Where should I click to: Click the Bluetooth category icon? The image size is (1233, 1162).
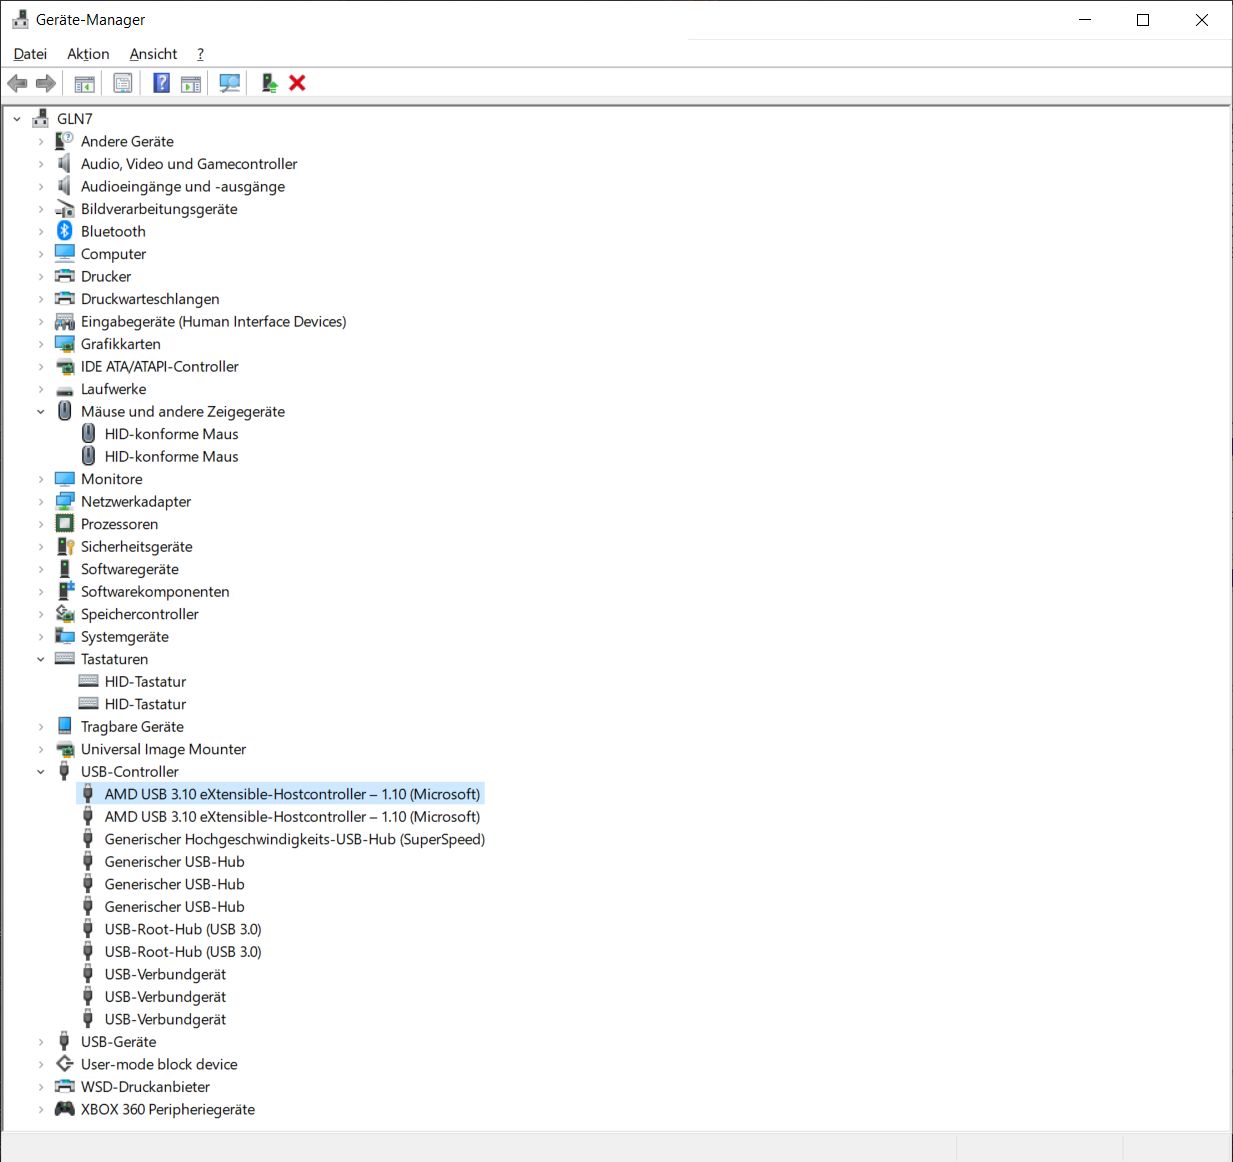point(65,231)
